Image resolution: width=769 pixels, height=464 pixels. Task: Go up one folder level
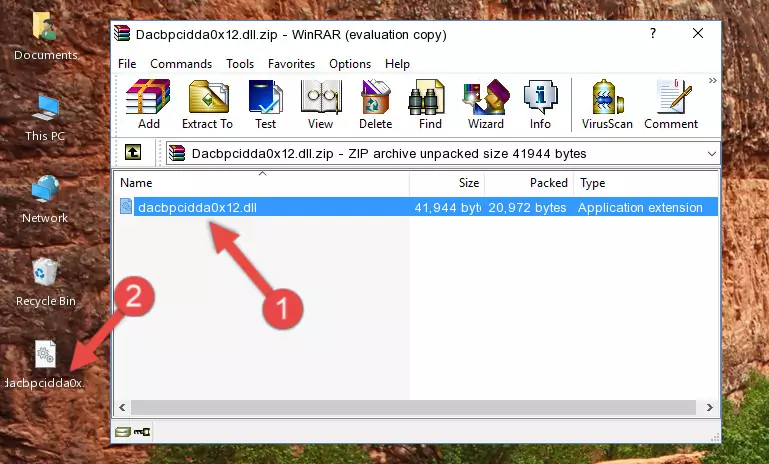[133, 153]
